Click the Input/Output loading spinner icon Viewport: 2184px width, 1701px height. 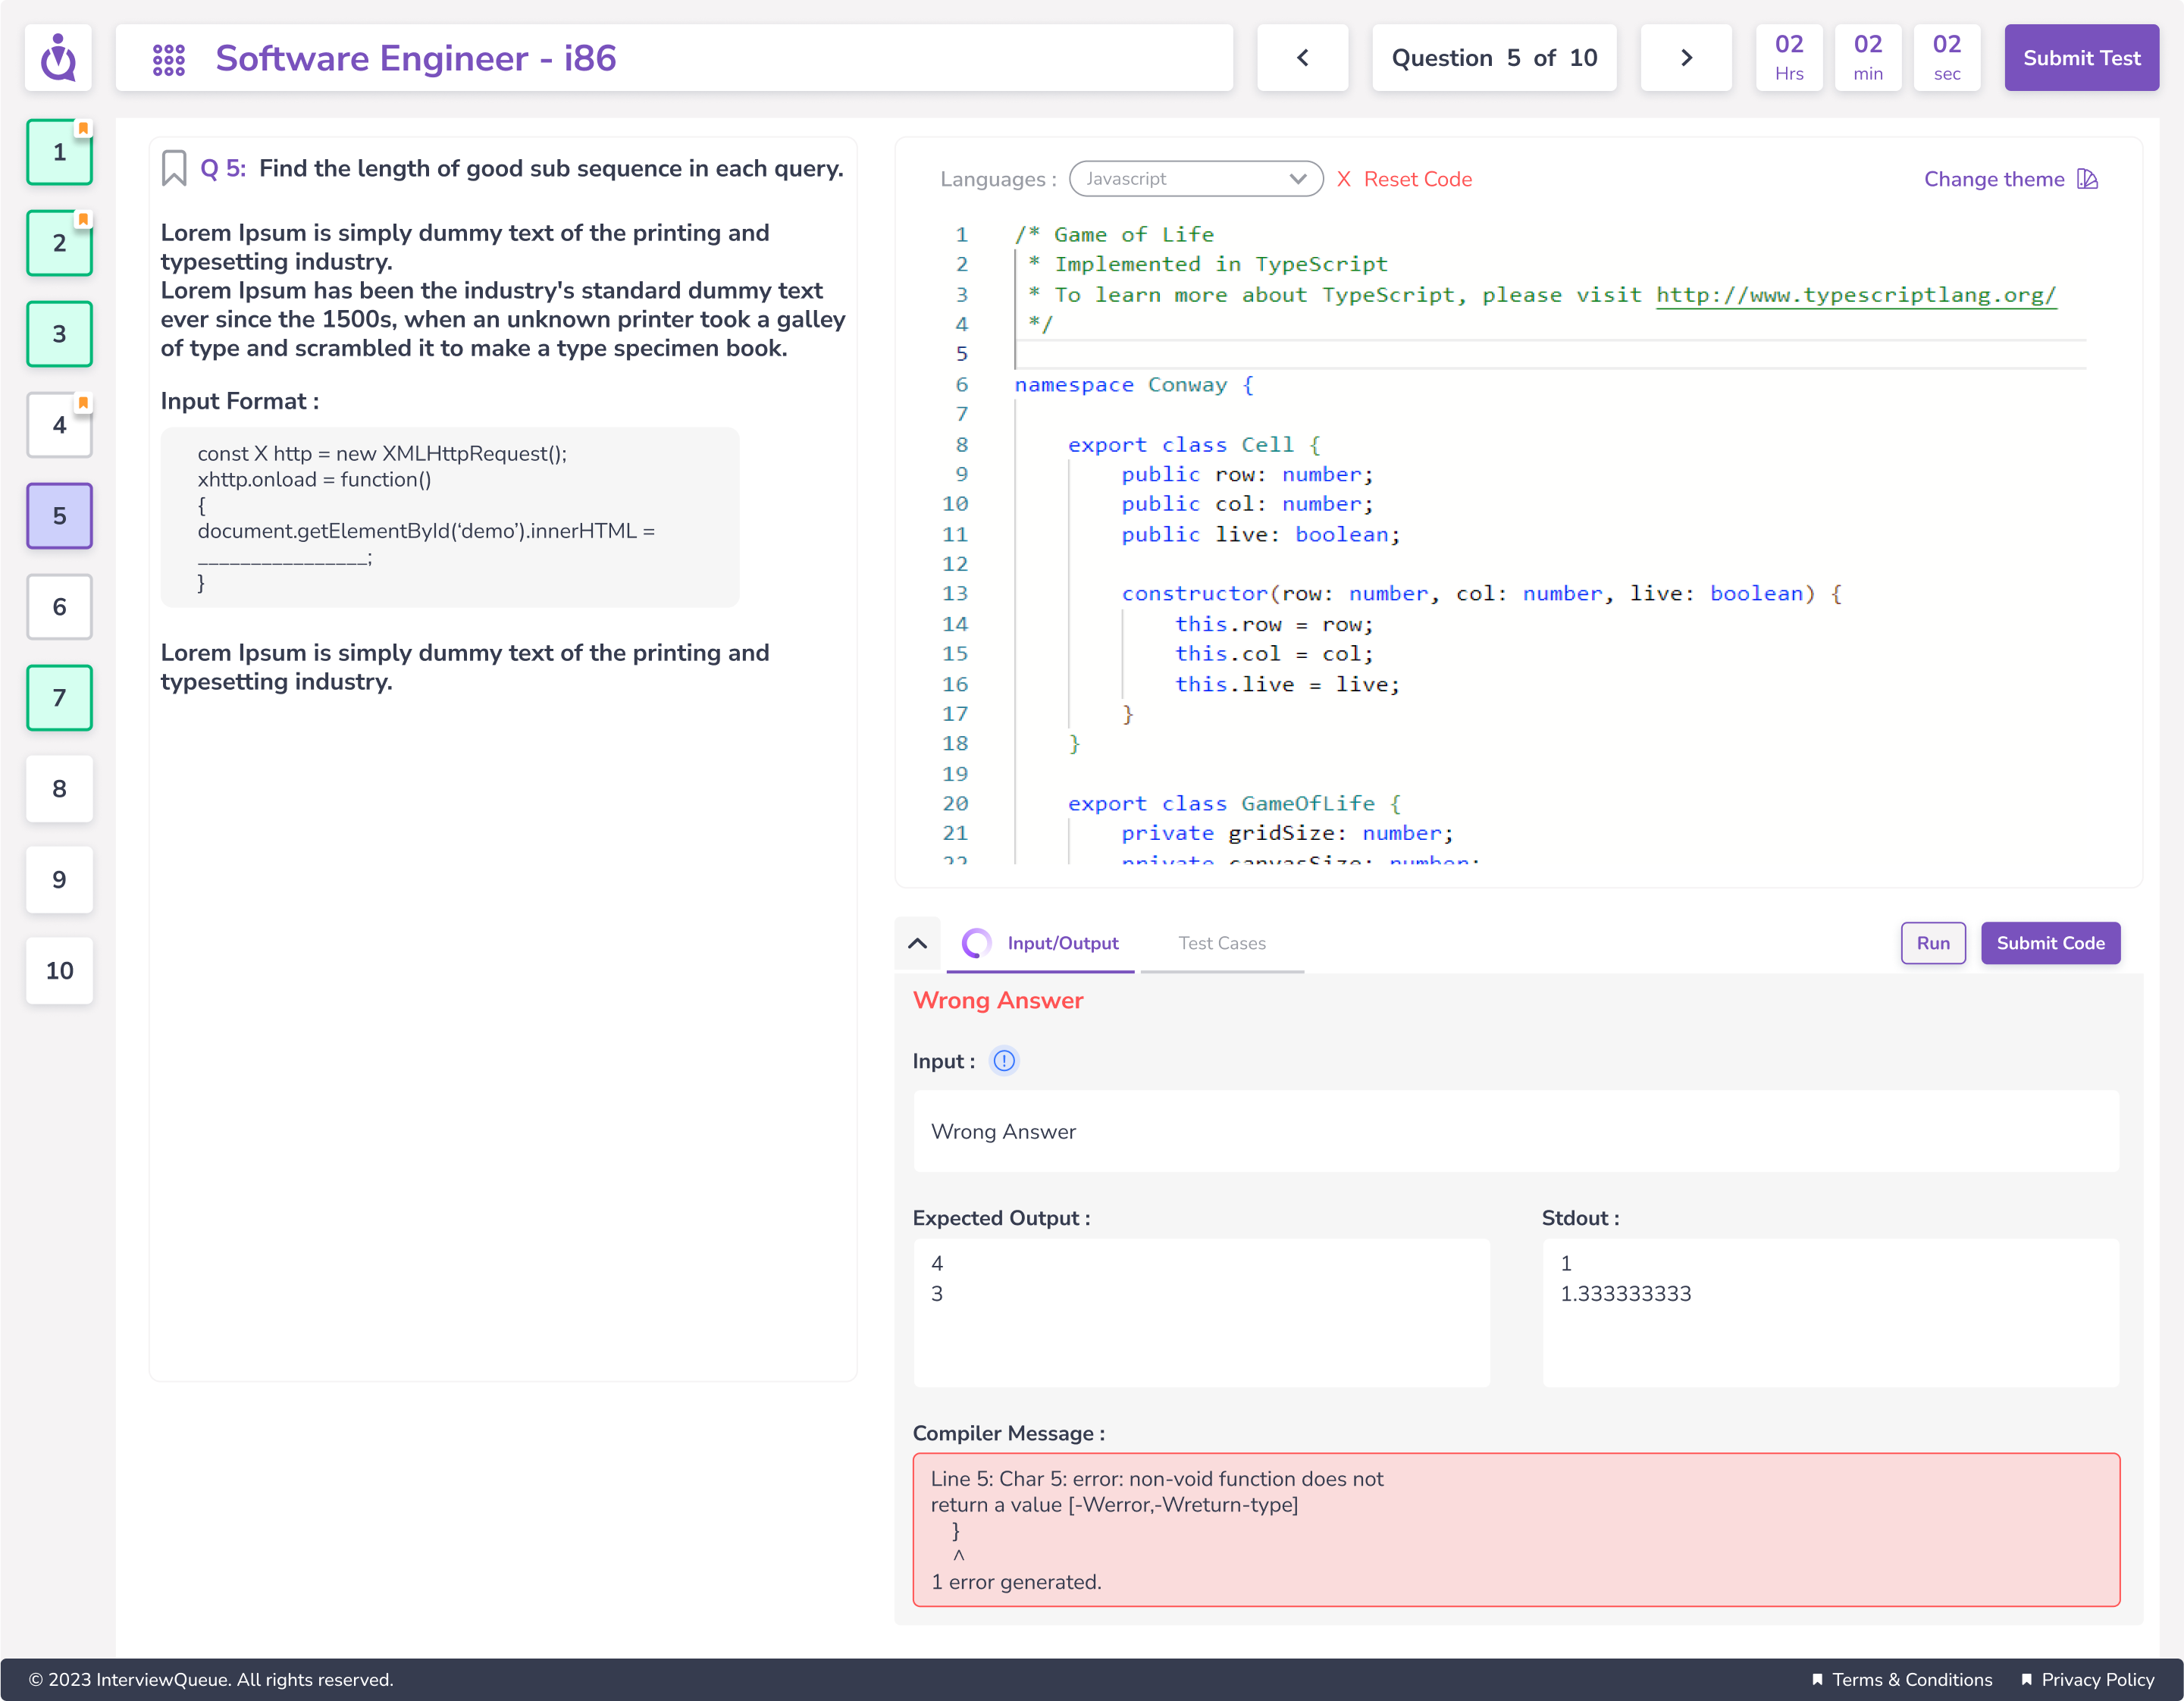tap(976, 943)
